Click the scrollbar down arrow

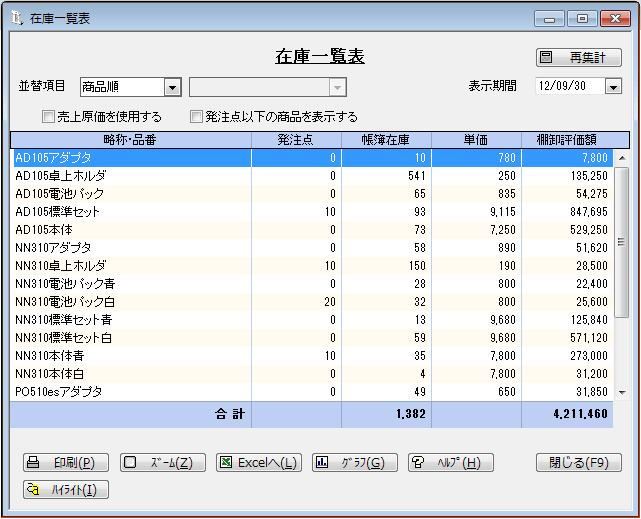pos(622,392)
